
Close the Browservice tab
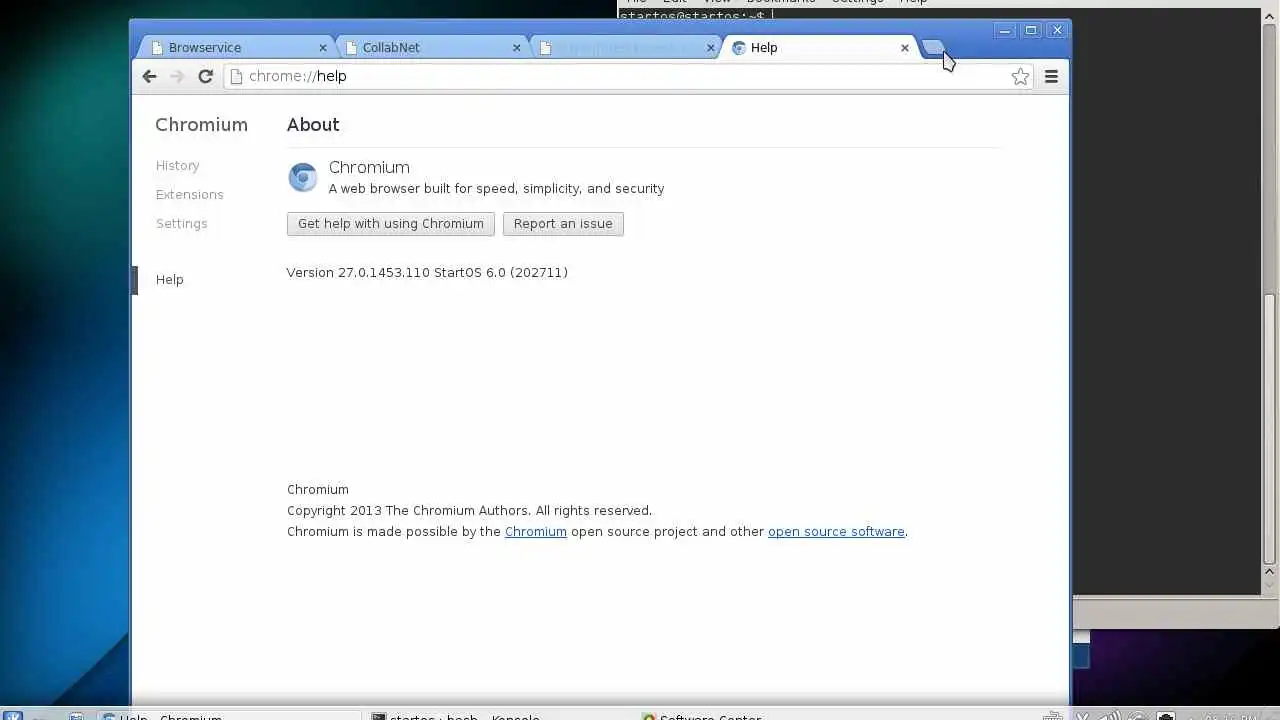point(323,47)
